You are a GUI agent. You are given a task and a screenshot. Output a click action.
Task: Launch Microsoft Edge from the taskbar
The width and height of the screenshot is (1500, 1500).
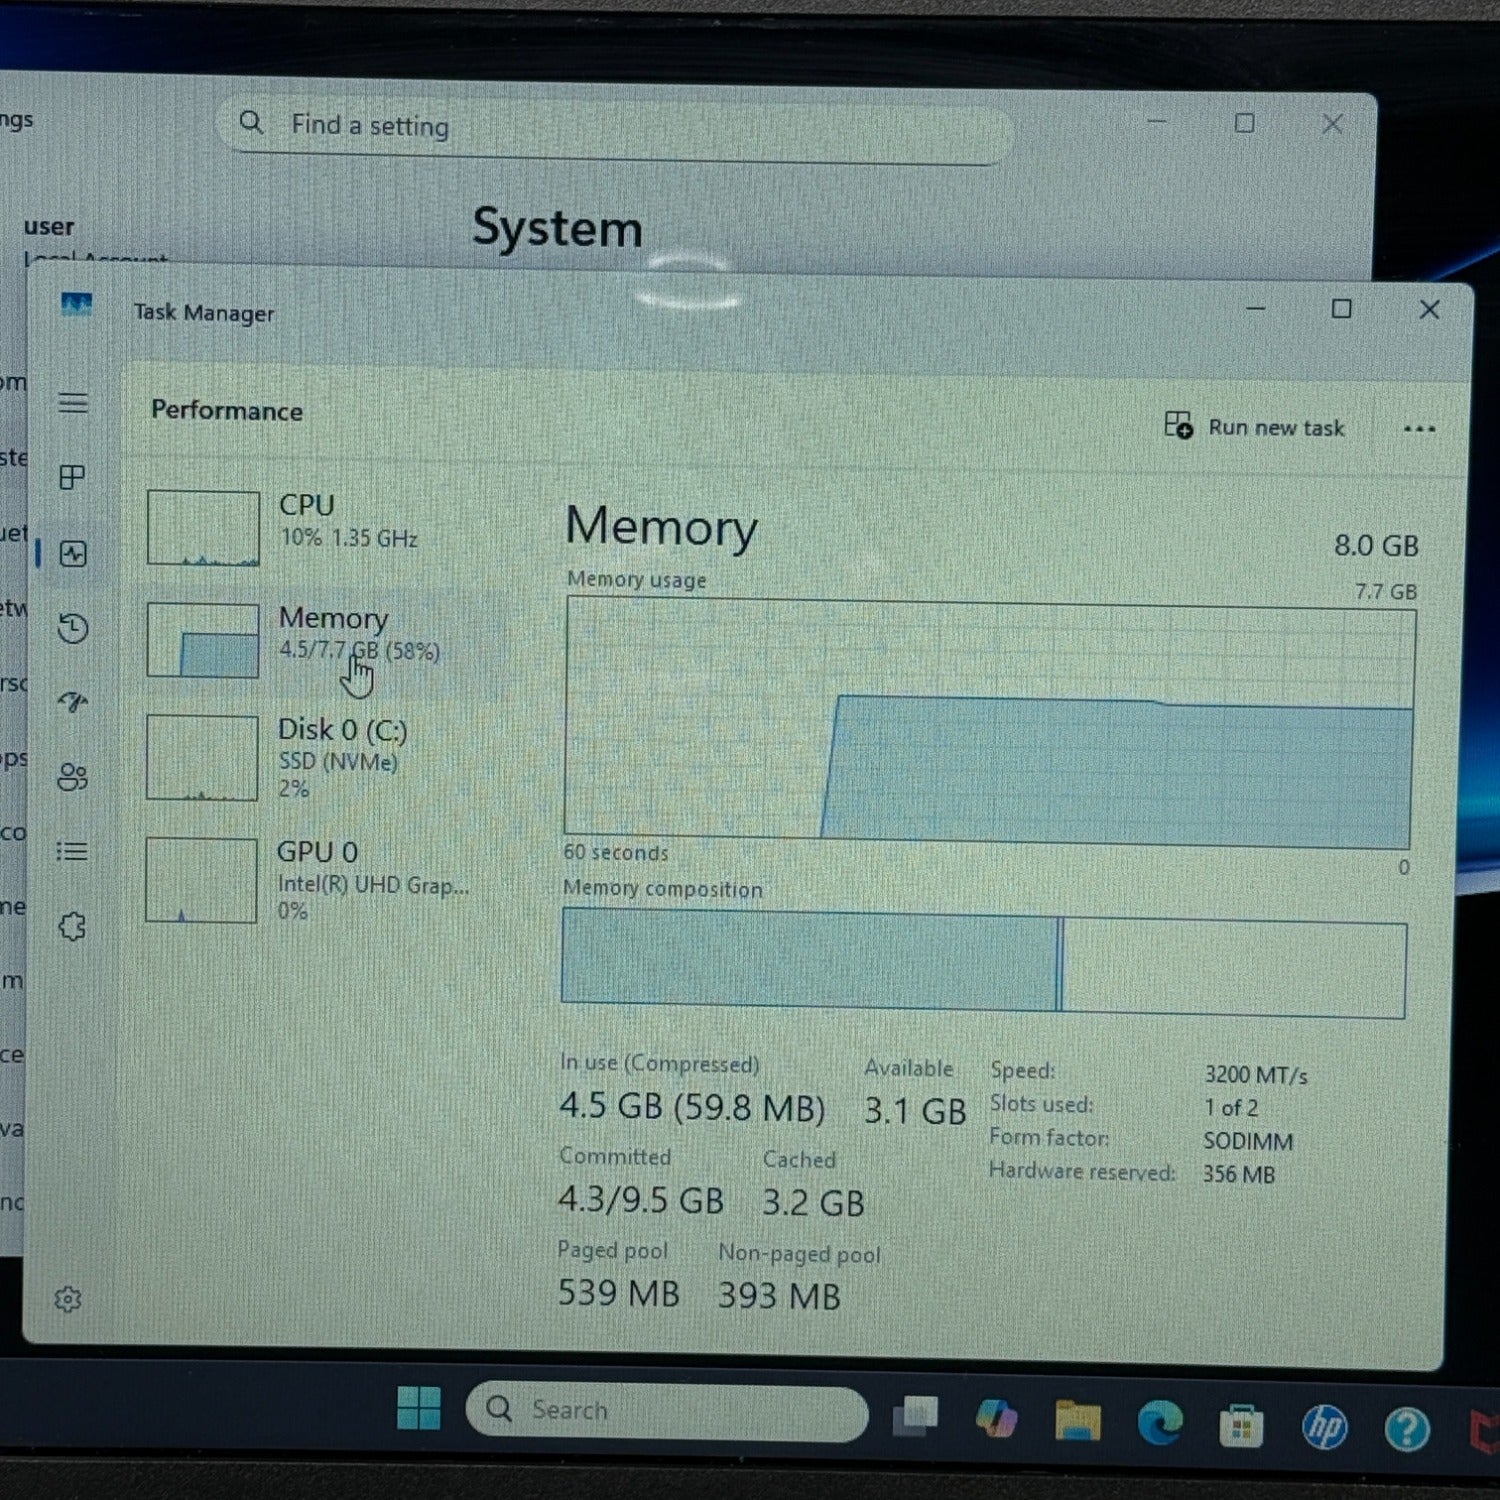coord(1159,1422)
